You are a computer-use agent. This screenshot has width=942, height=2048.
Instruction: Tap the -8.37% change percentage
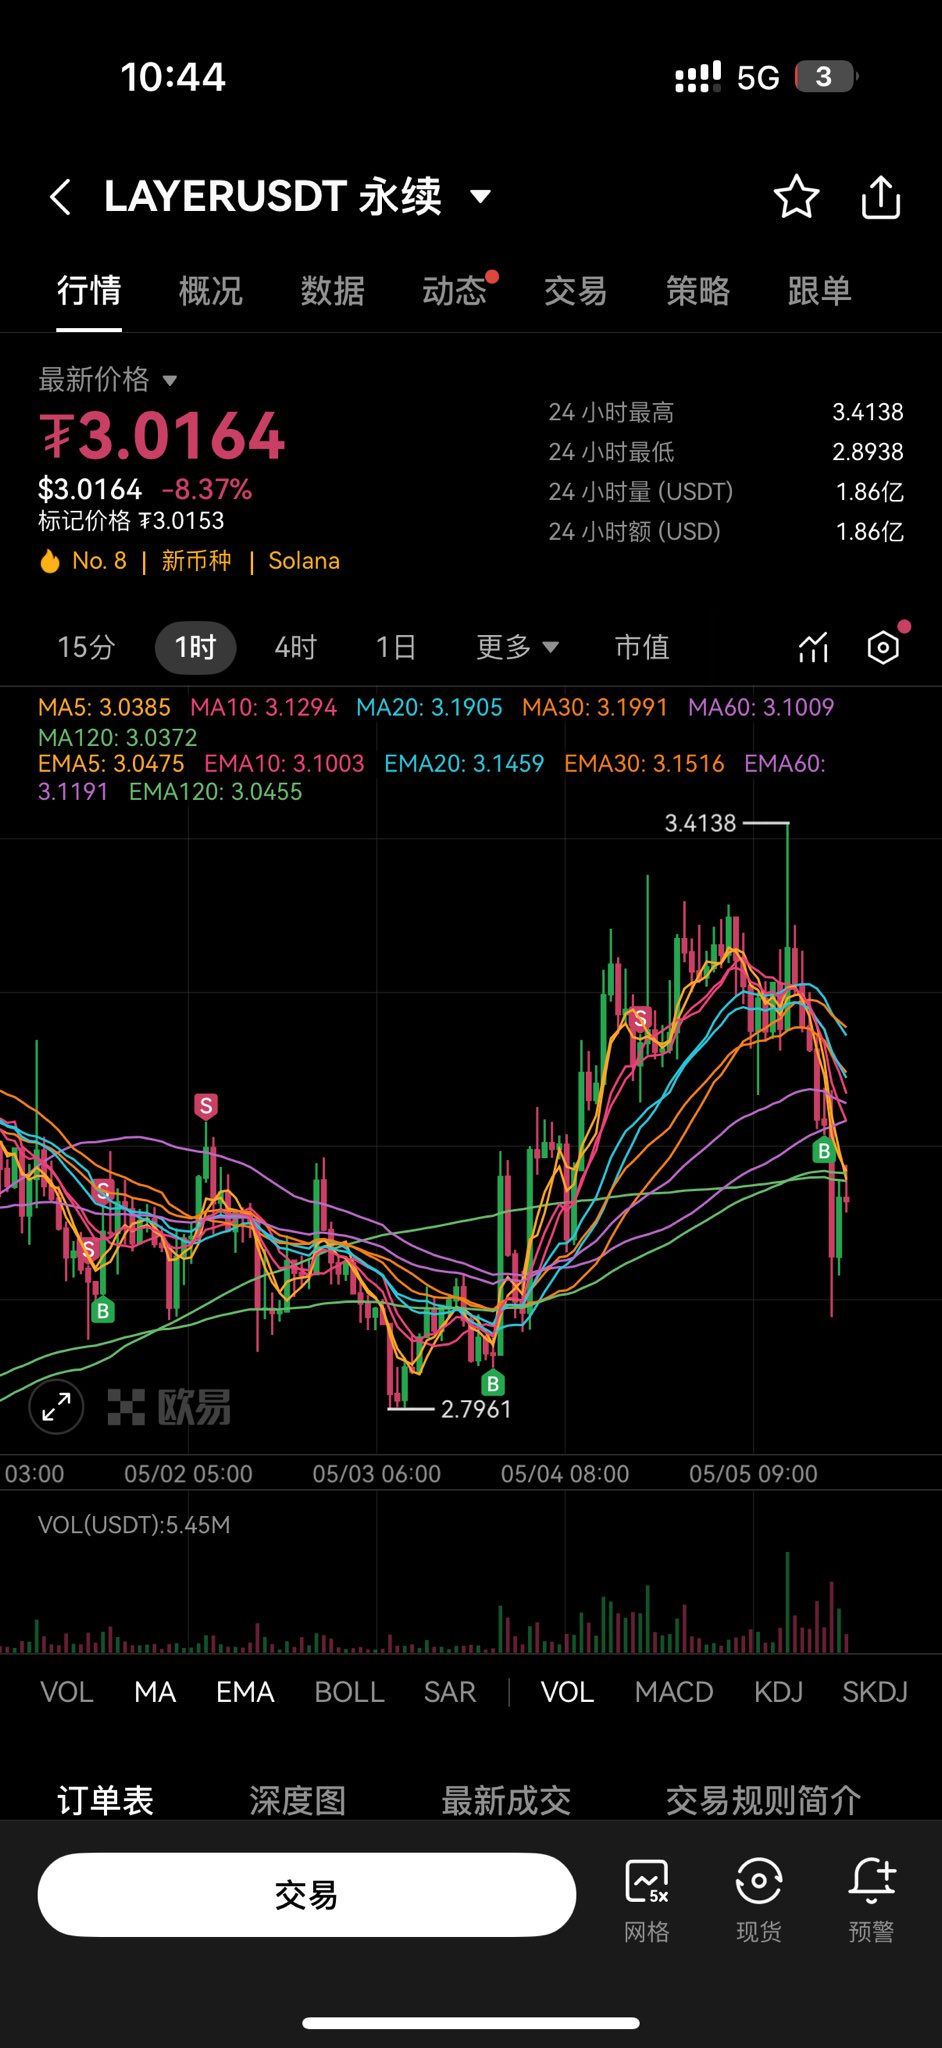tap(206, 490)
